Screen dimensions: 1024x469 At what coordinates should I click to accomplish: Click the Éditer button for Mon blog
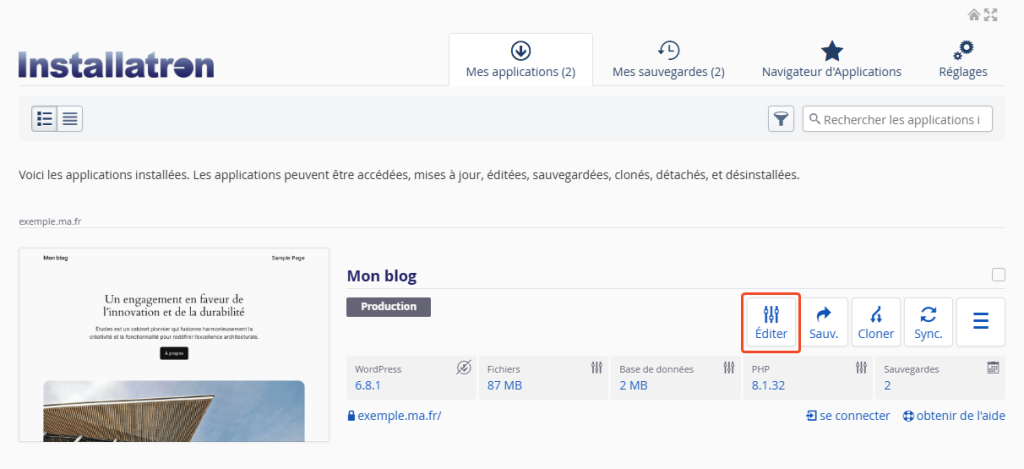[770, 322]
